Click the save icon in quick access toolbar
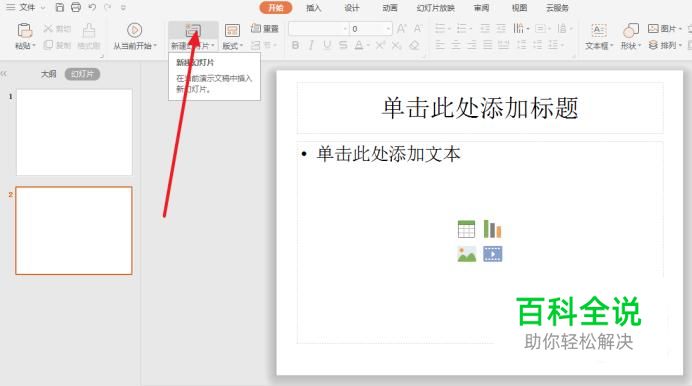Screen dimensions: 692x386 point(60,7)
